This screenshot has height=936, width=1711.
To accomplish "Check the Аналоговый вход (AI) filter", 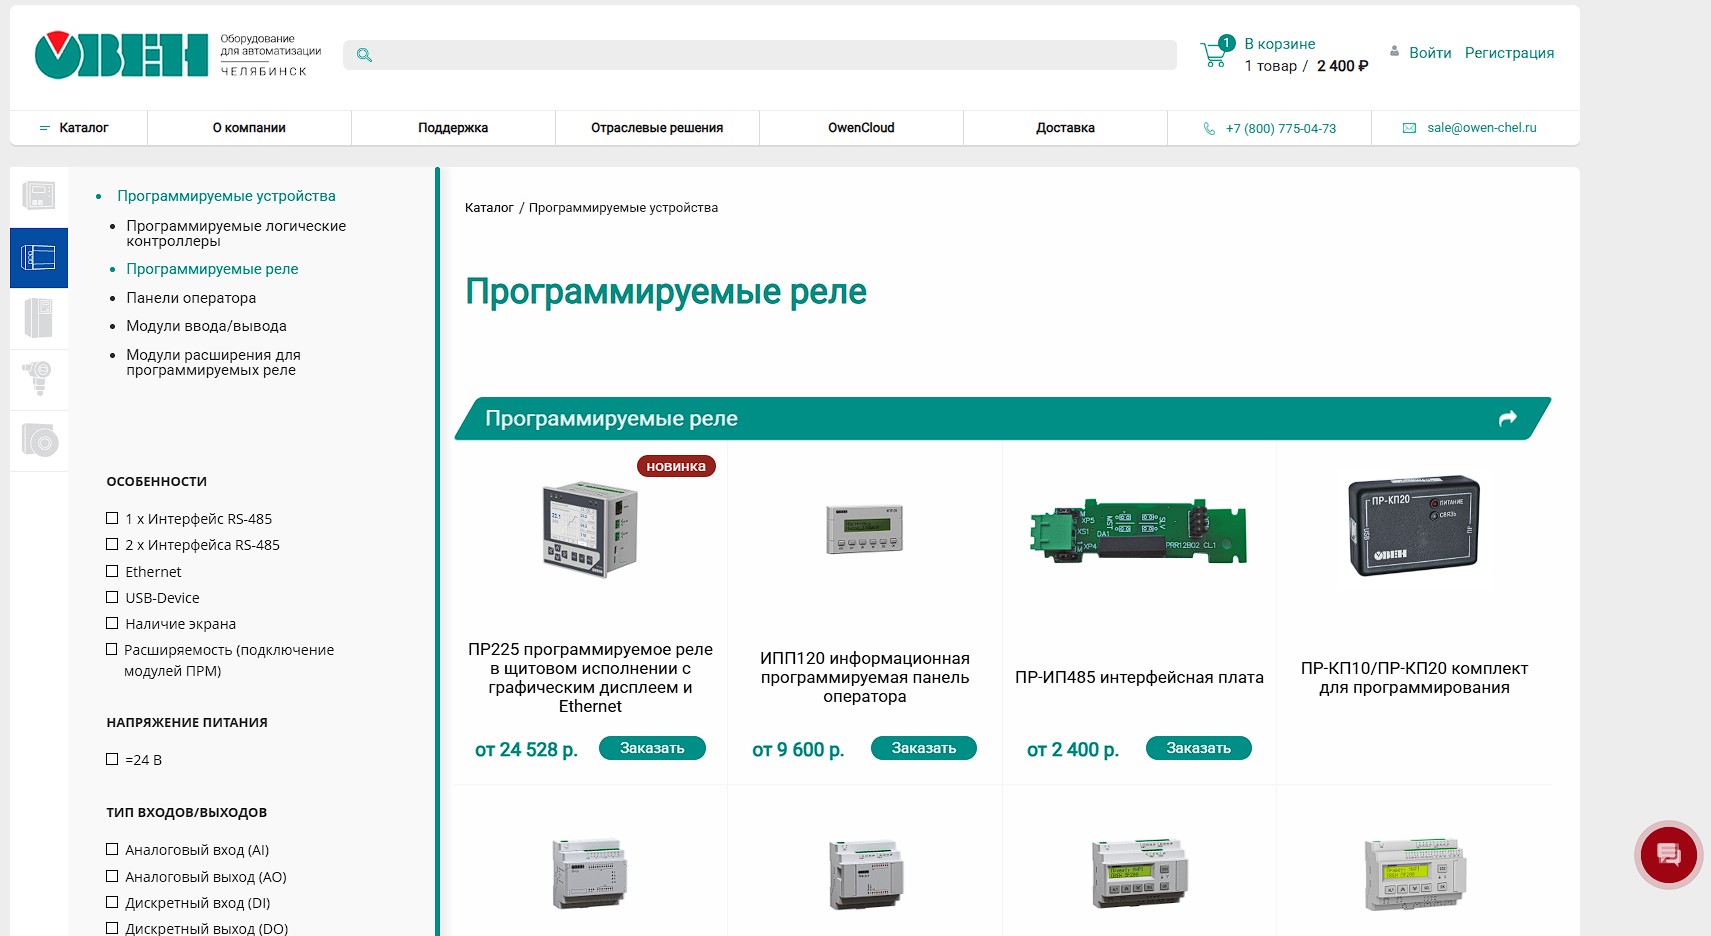I will tap(112, 849).
